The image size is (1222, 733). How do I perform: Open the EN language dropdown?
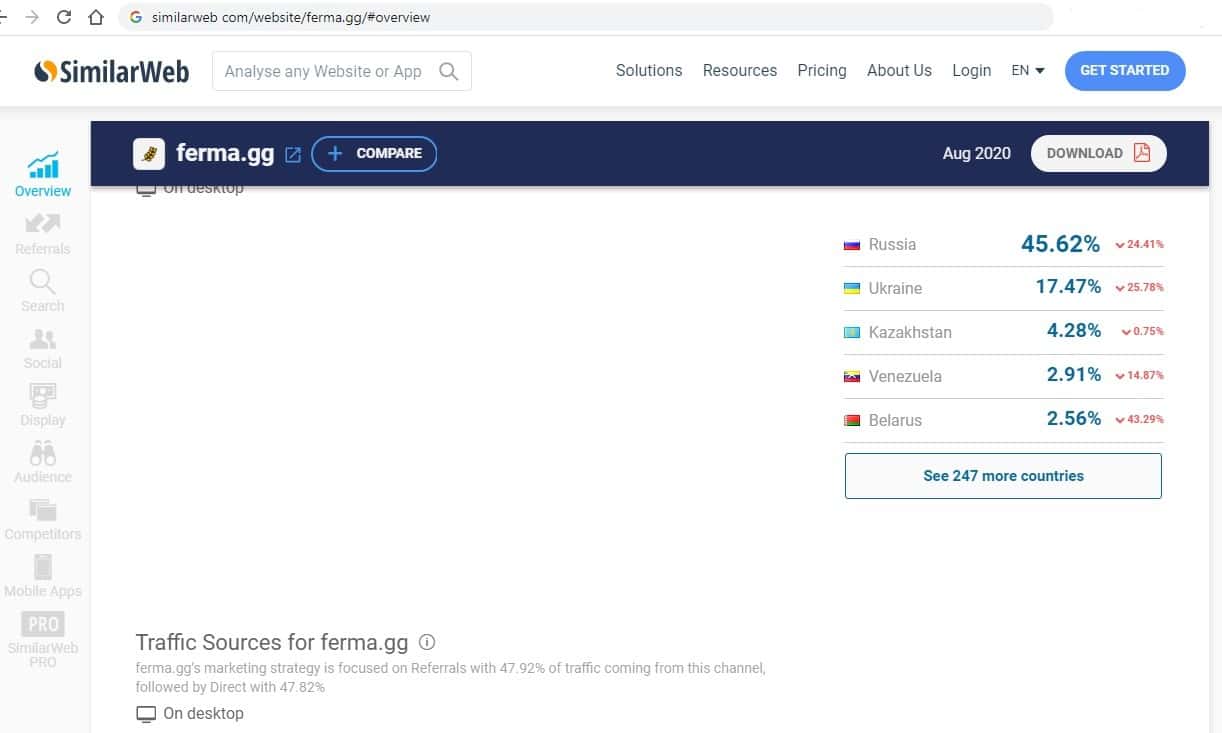click(x=1028, y=71)
